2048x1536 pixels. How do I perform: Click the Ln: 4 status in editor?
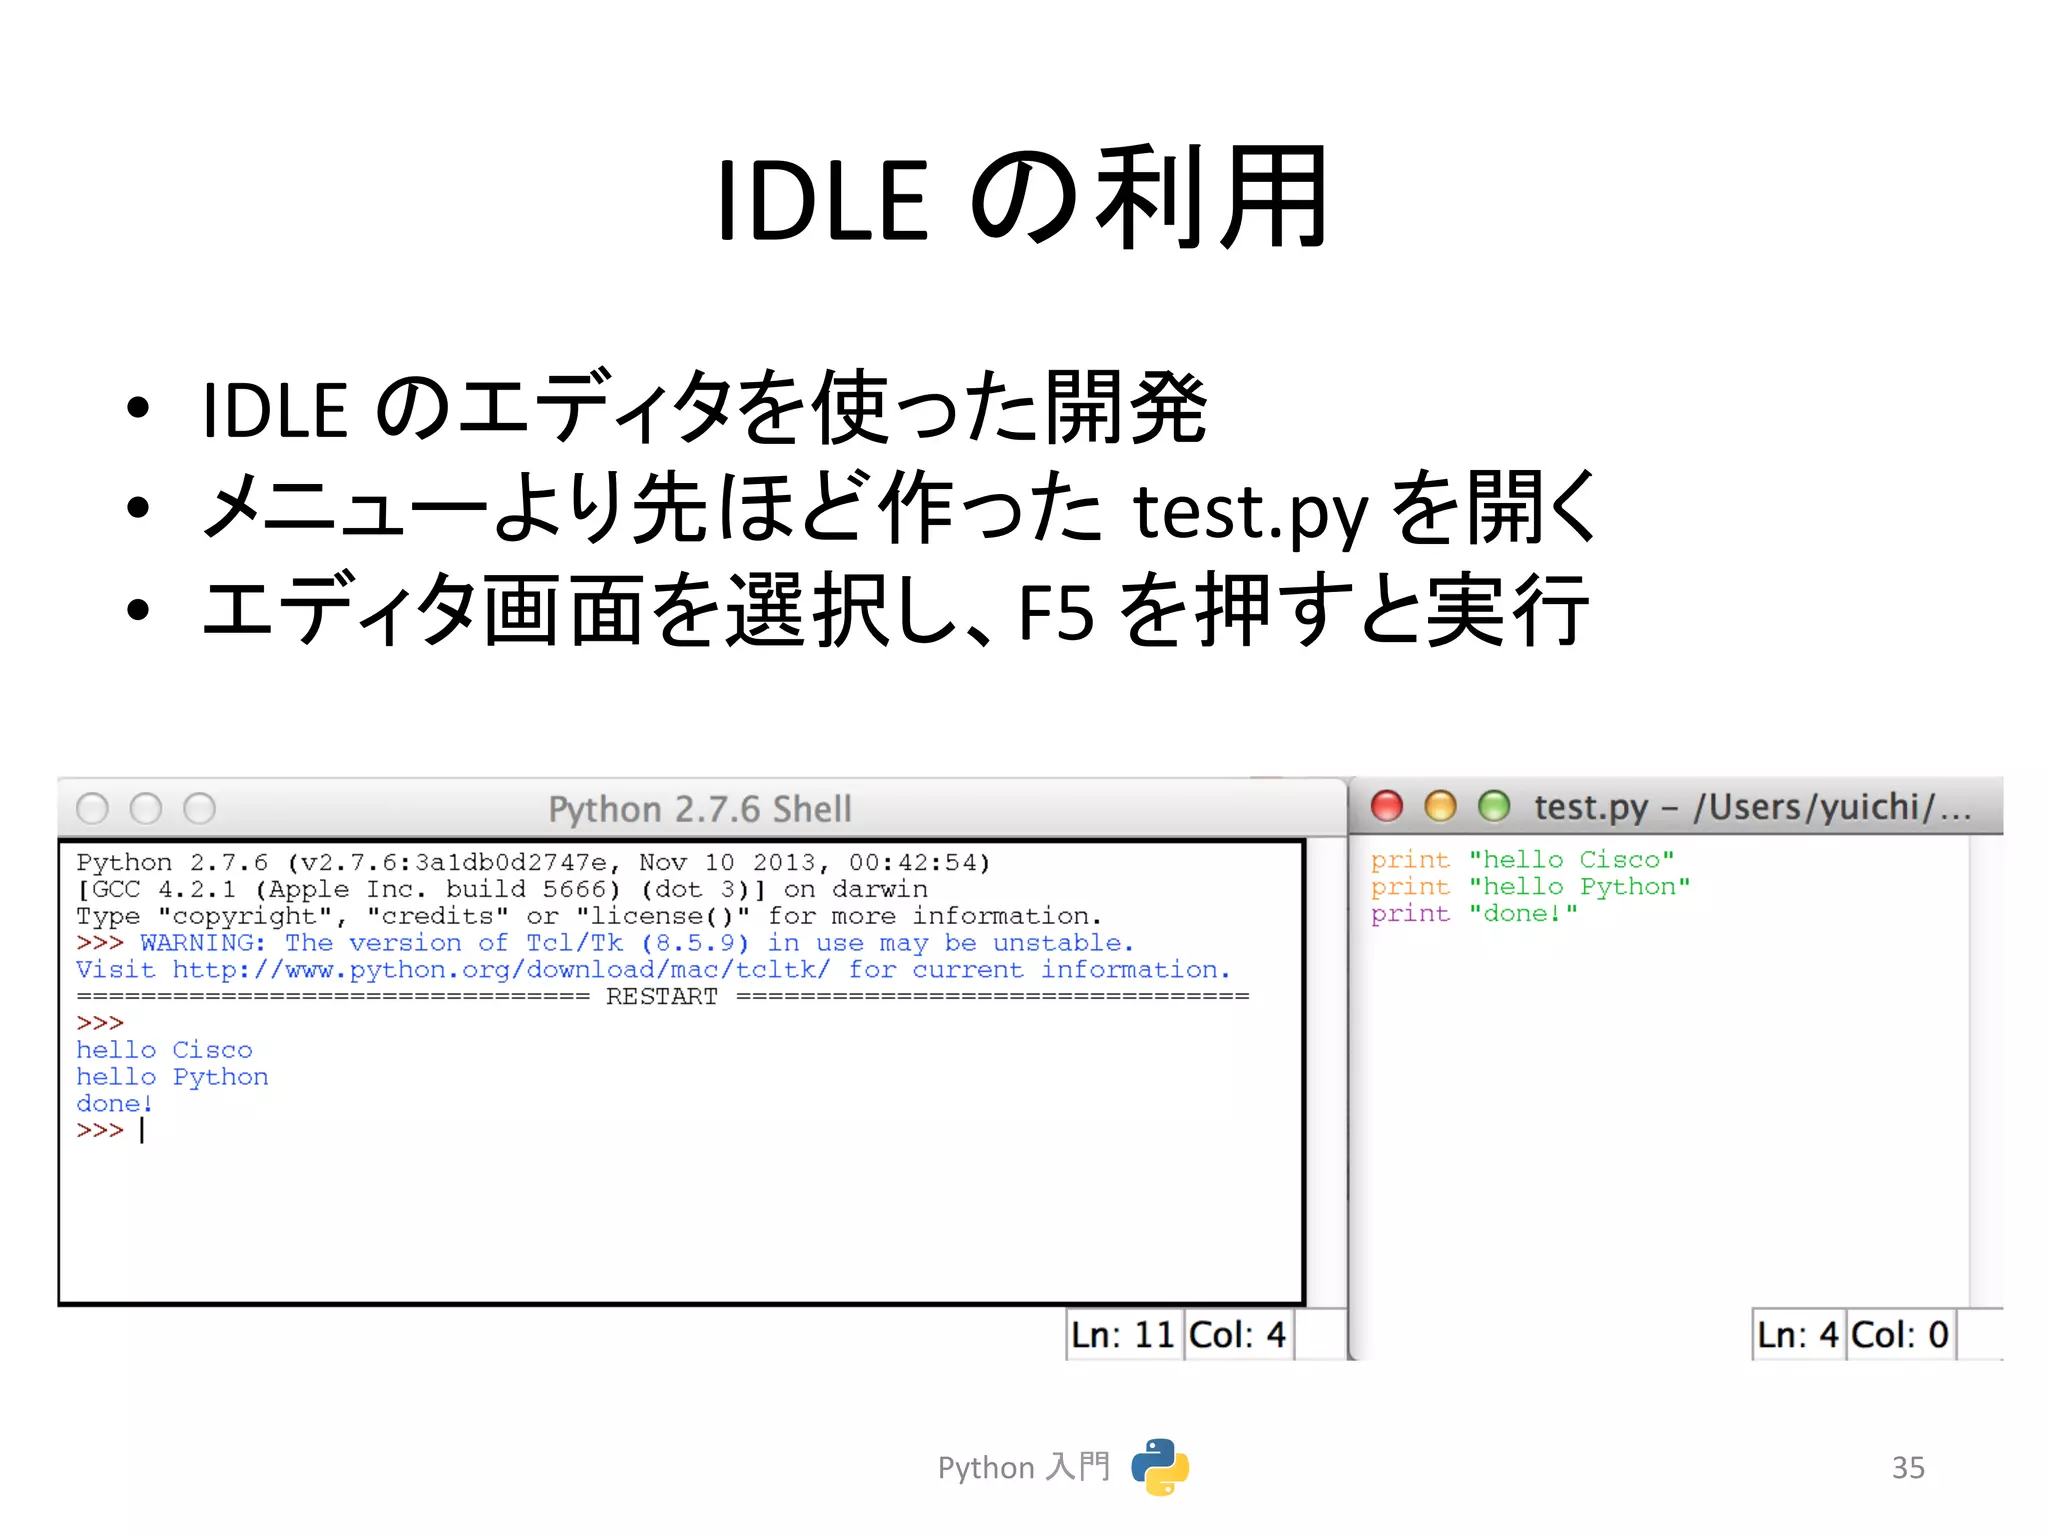coord(1798,1335)
